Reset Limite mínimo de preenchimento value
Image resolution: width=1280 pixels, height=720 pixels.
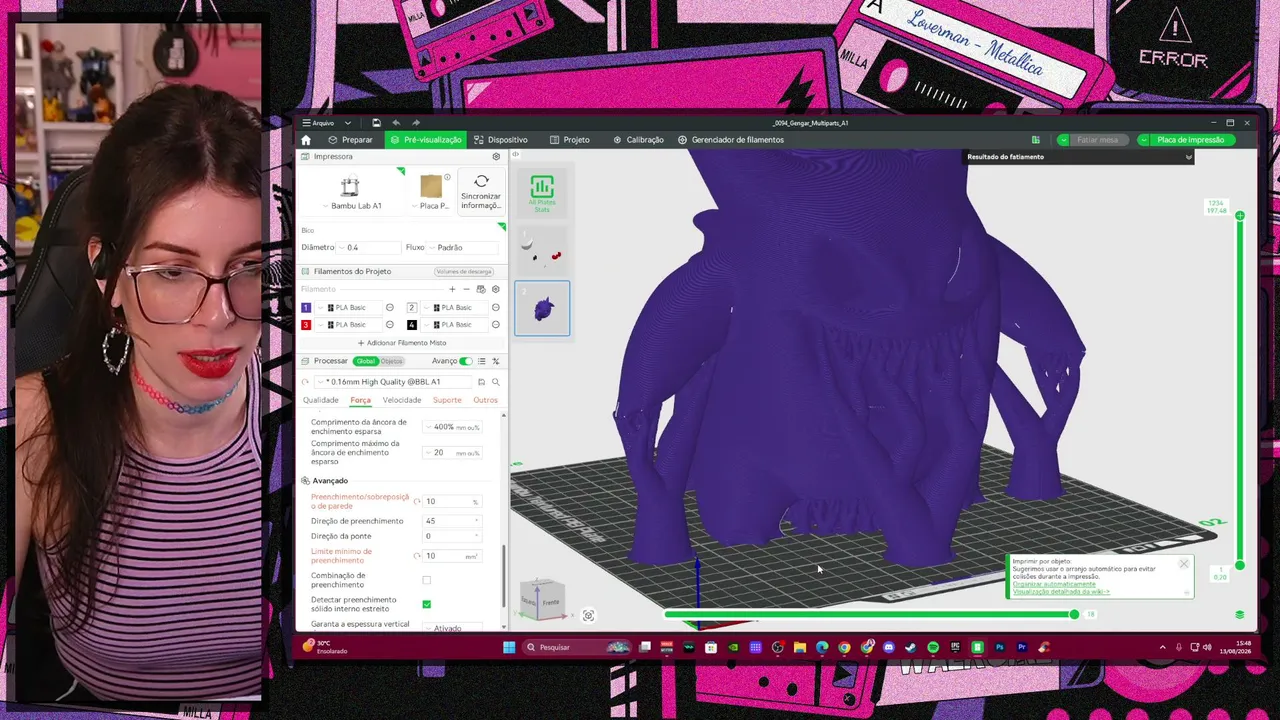[416, 556]
